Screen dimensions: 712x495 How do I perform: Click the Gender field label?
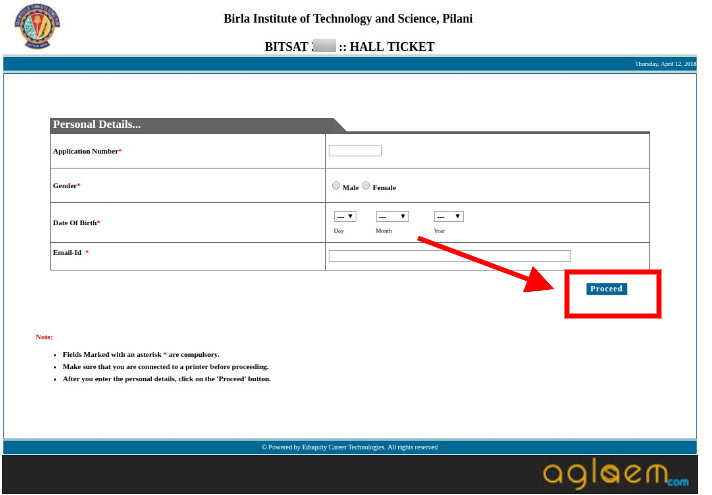point(66,186)
